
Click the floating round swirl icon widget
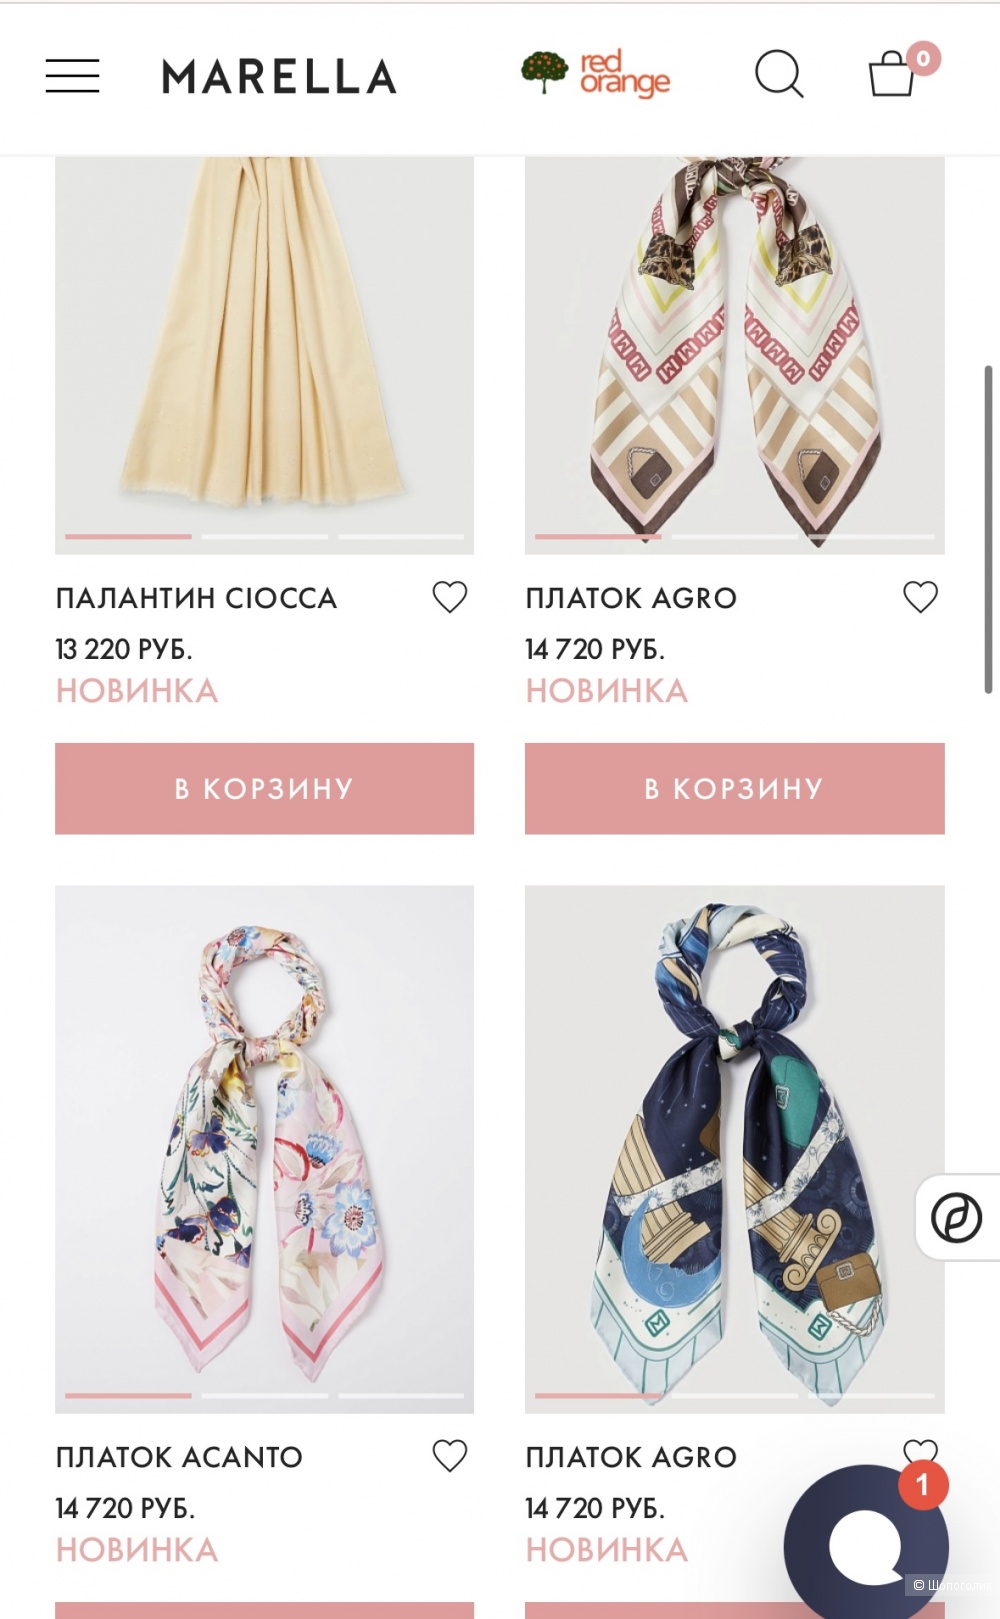click(957, 1217)
